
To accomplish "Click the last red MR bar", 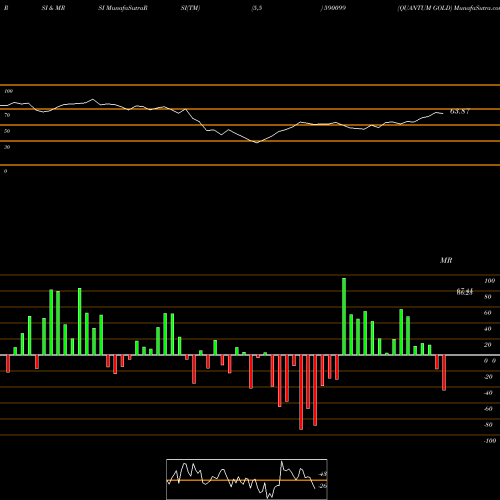I will (x=444, y=373).
